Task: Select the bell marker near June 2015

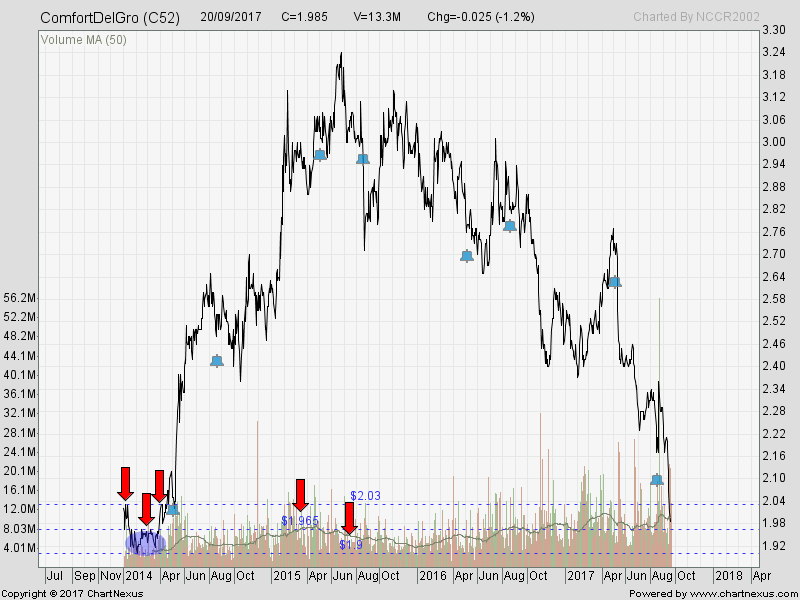Action: click(361, 157)
